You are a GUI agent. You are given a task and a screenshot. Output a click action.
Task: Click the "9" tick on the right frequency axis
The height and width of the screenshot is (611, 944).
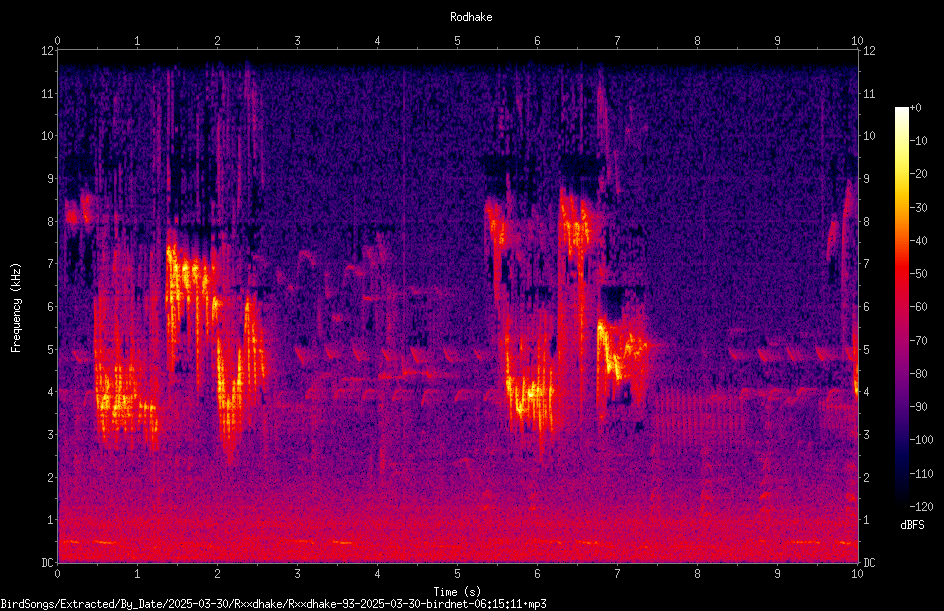click(866, 179)
